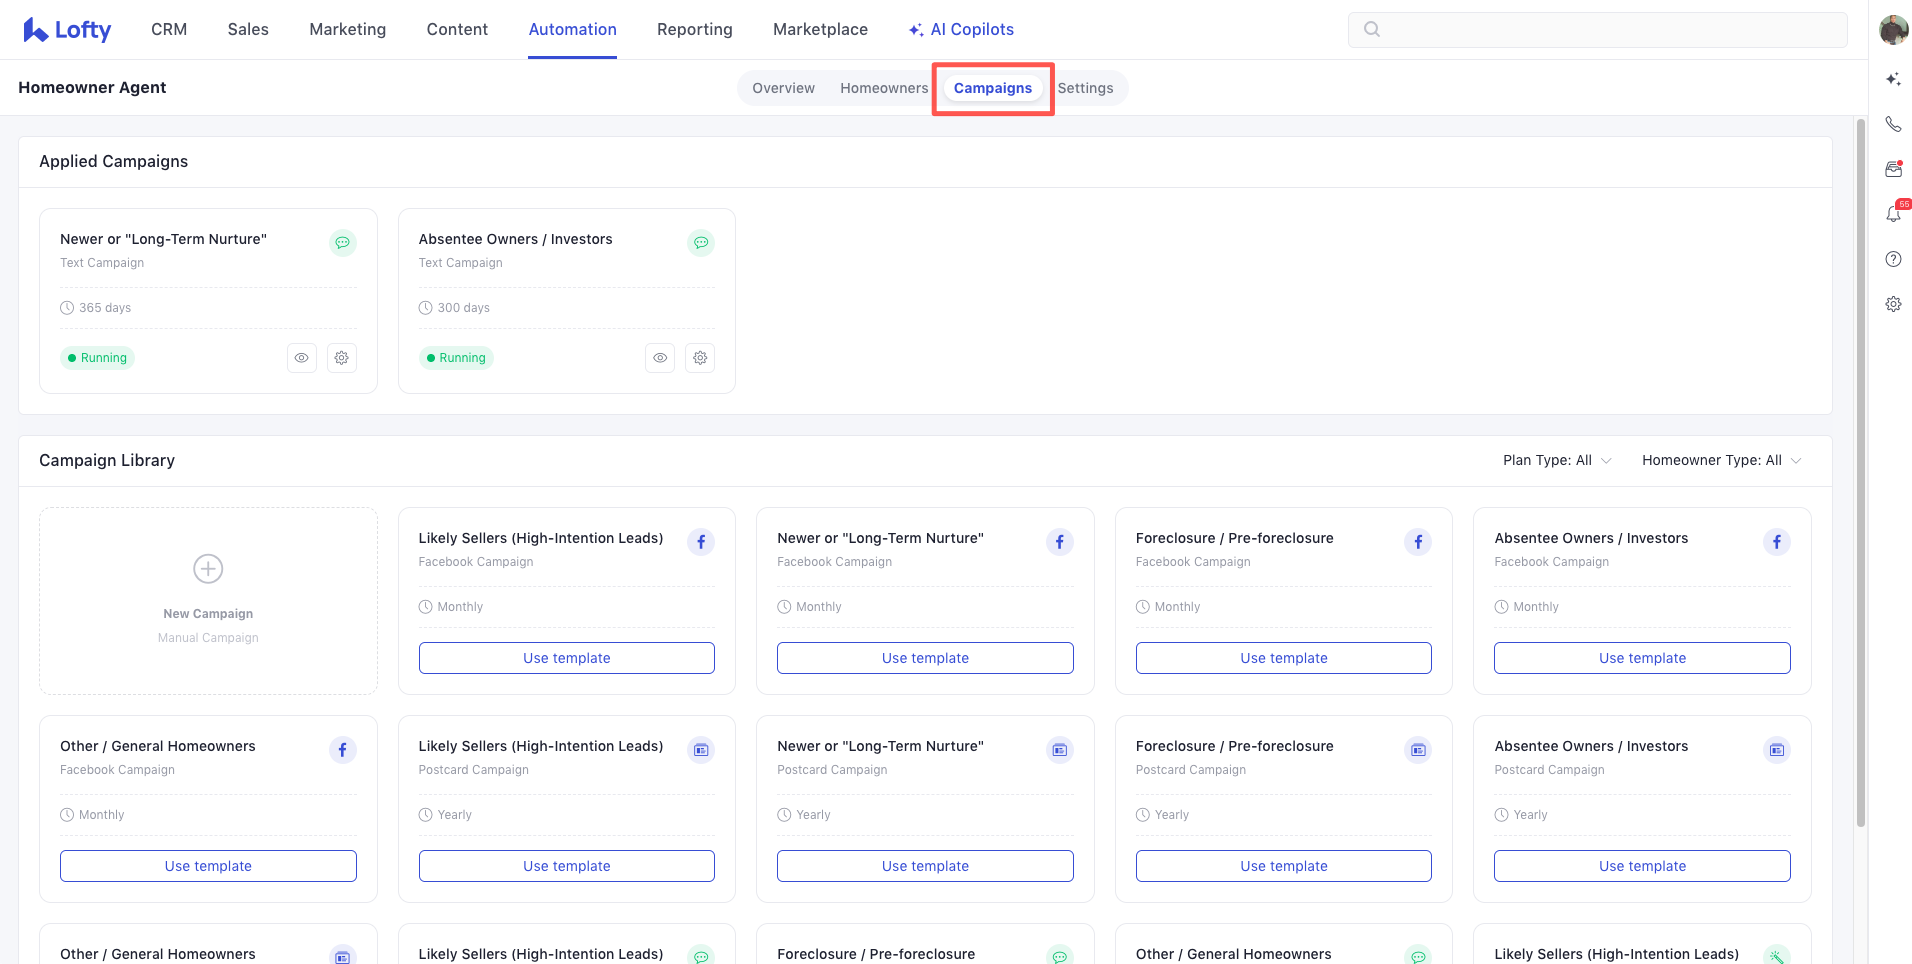Viewport: 1912px width, 964px height.
Task: Expand the Homeowner Type filter dropdown
Action: point(1721,460)
